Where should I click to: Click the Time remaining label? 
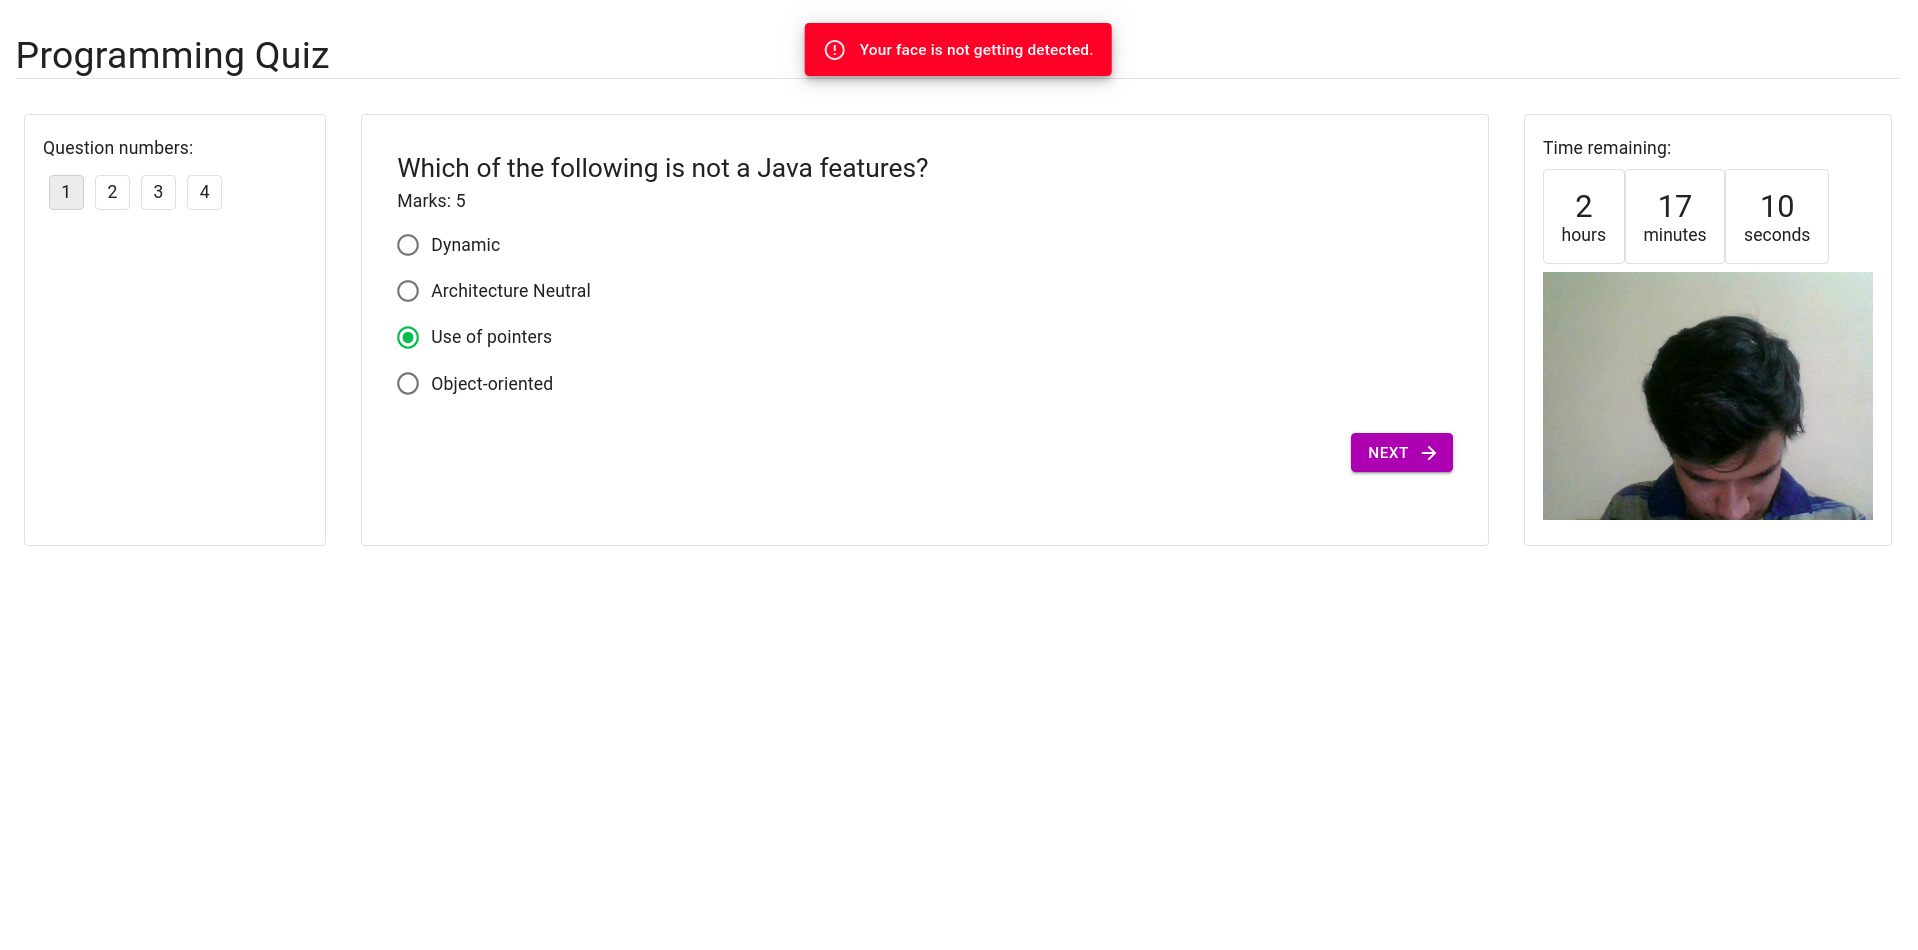click(1606, 148)
